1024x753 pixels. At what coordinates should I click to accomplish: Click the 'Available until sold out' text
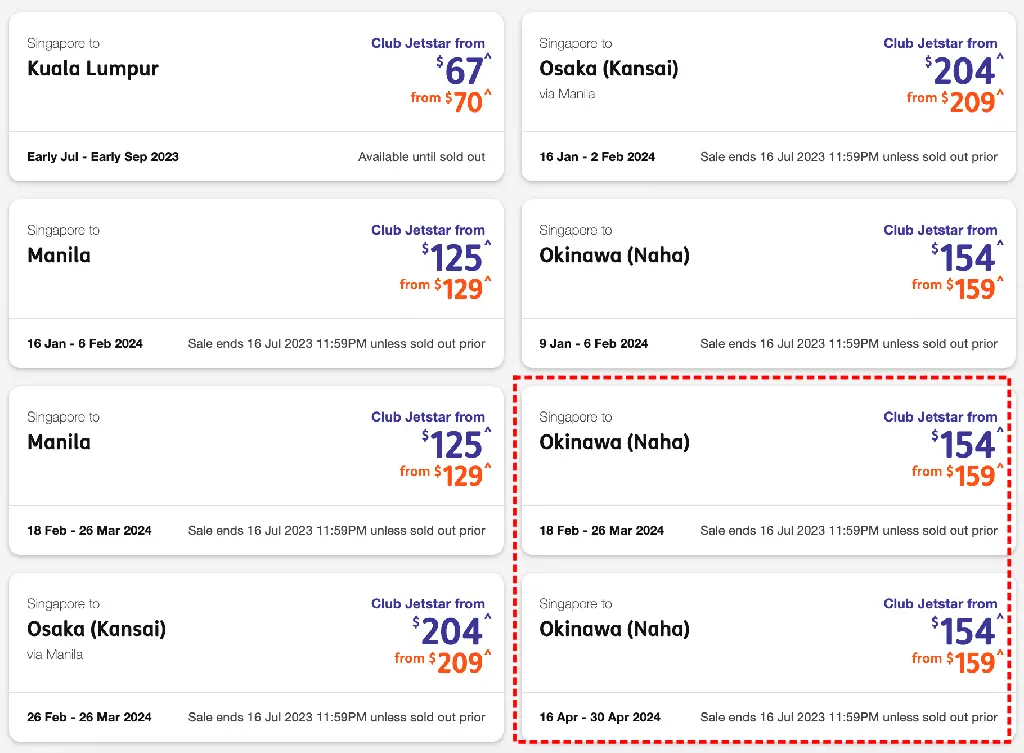(x=421, y=157)
